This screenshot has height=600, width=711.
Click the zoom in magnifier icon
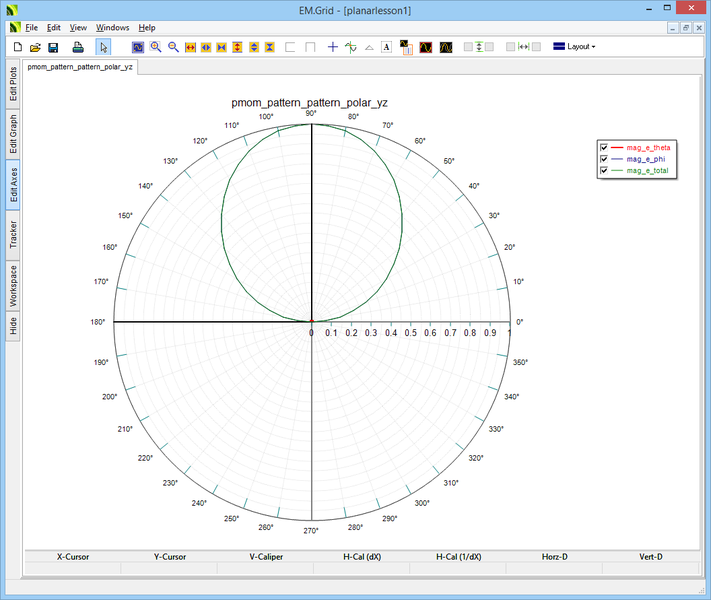click(156, 47)
